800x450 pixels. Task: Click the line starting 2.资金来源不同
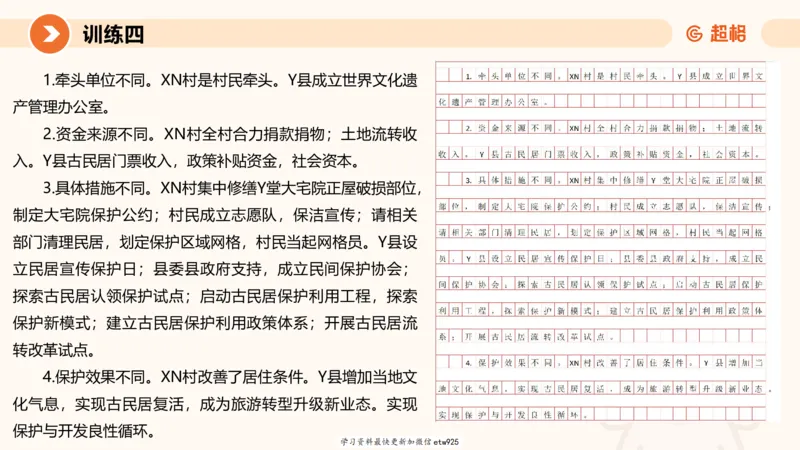pyautogui.click(x=230, y=134)
